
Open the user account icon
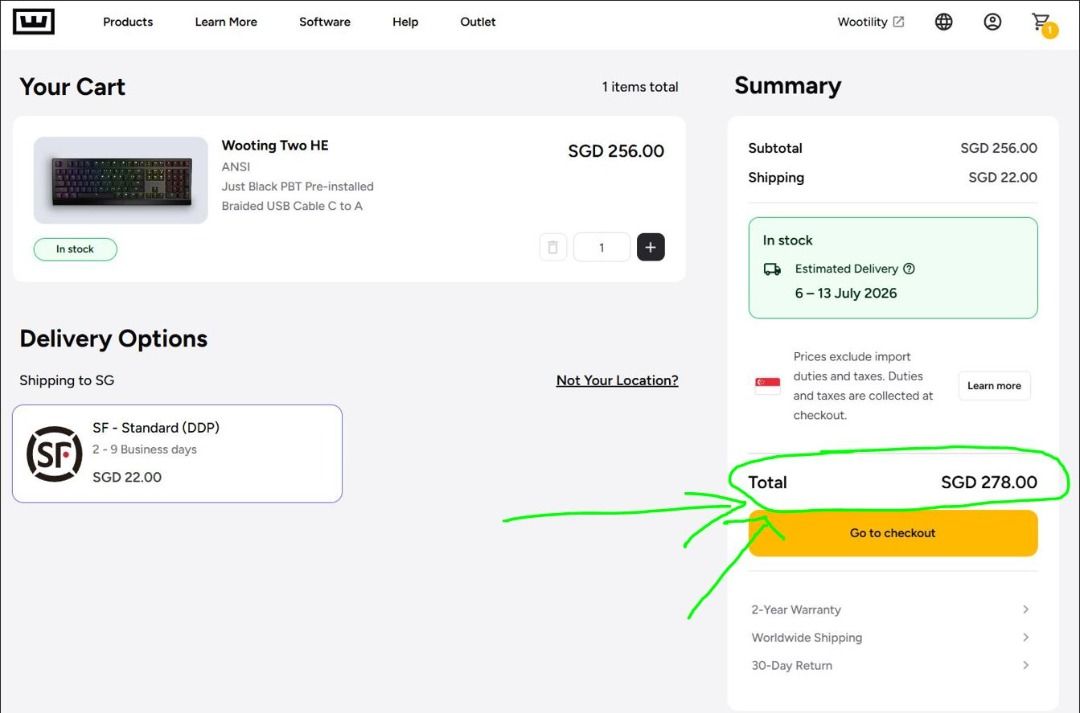click(x=992, y=22)
